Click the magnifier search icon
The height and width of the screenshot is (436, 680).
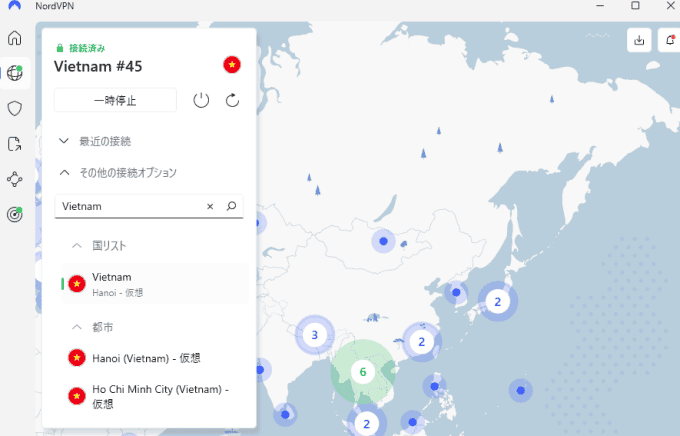pyautogui.click(x=232, y=206)
